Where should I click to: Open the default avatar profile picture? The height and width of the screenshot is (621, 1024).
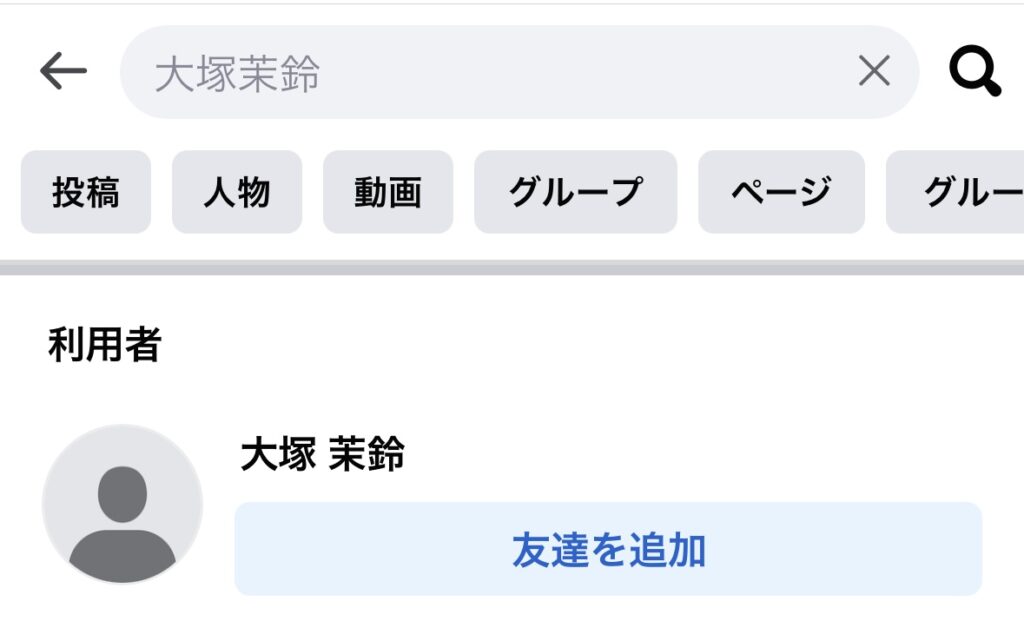click(x=122, y=504)
